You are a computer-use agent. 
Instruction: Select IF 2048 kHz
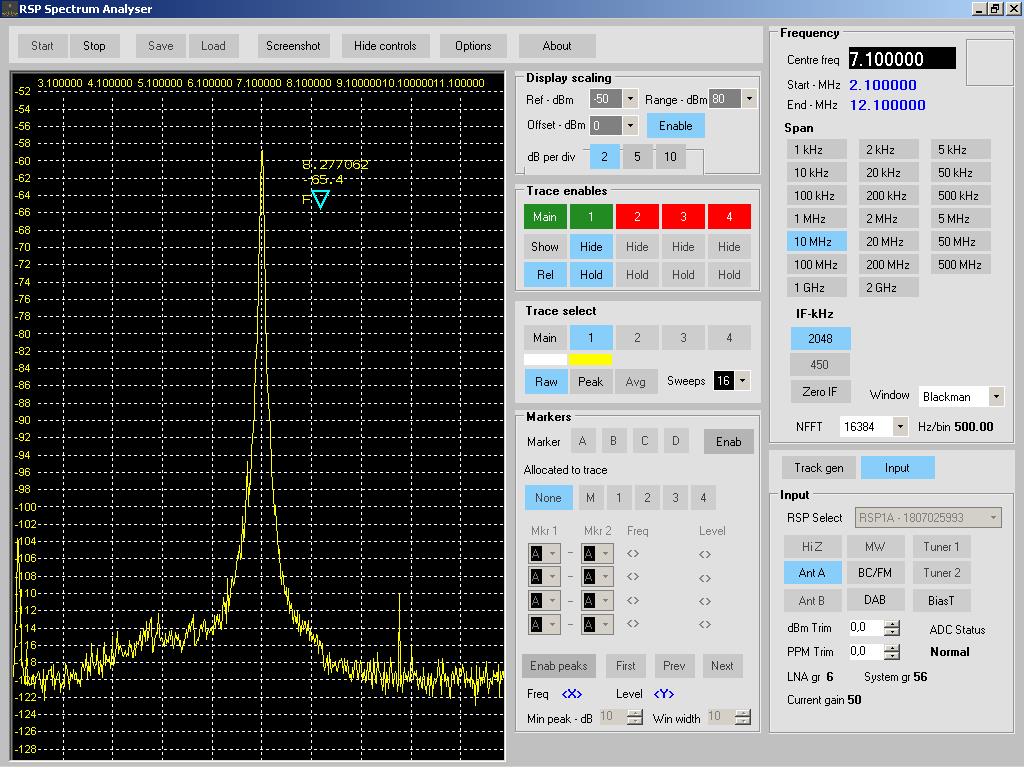tap(820, 338)
